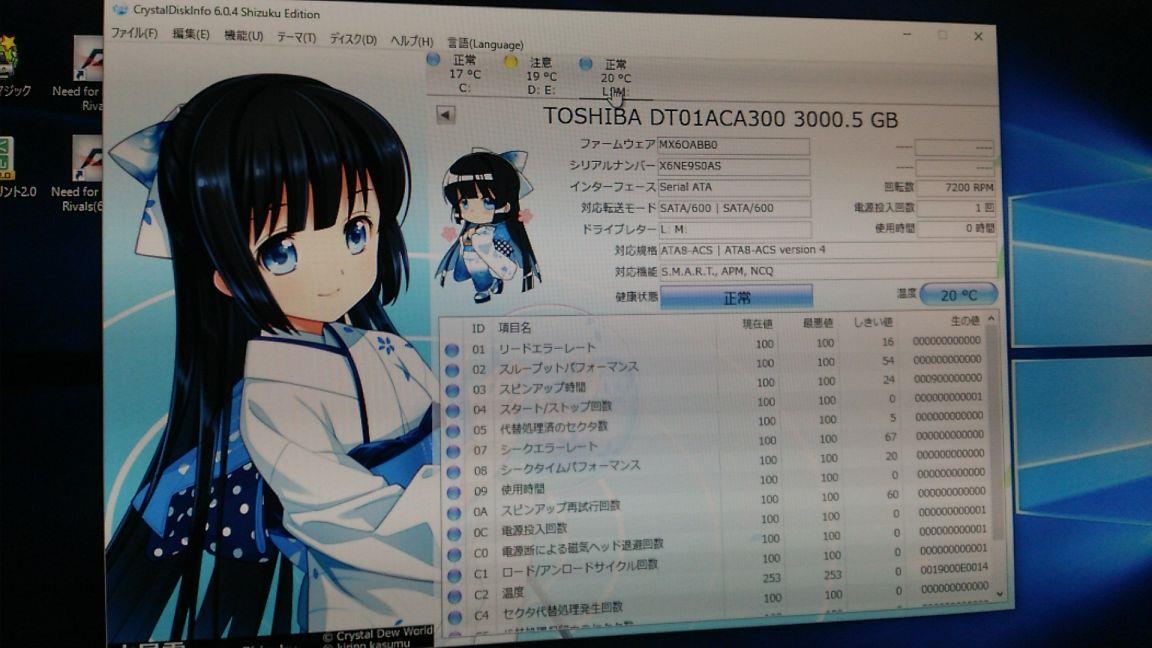Minimize the CrystalDiskInfo window
This screenshot has width=1152, height=648.
pos(907,34)
